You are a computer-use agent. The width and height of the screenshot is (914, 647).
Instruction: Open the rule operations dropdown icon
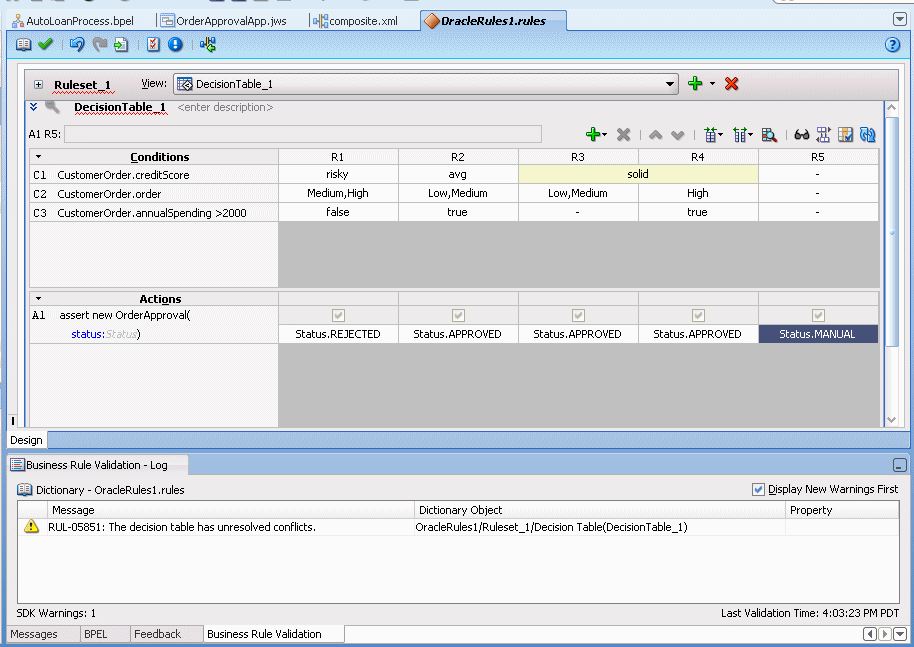[x=713, y=135]
